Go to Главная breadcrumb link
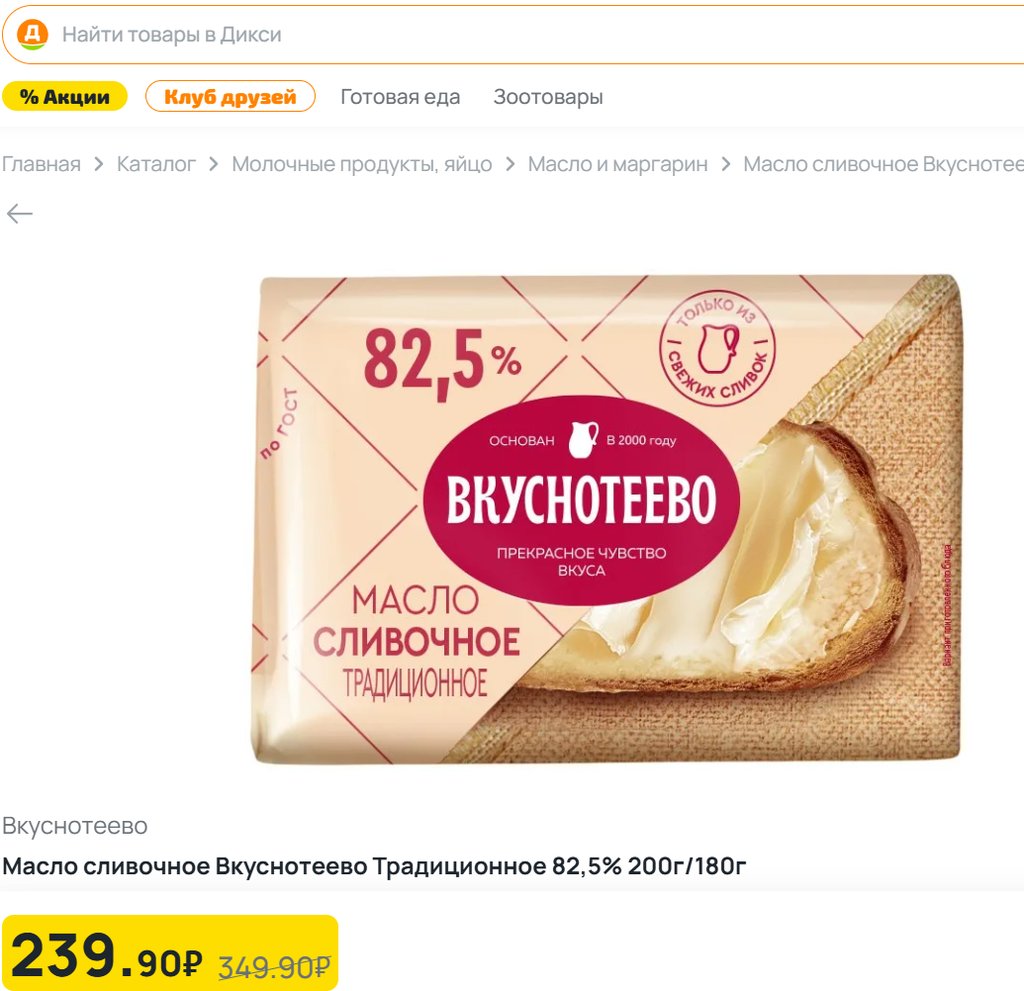The image size is (1024, 991). pos(41,164)
